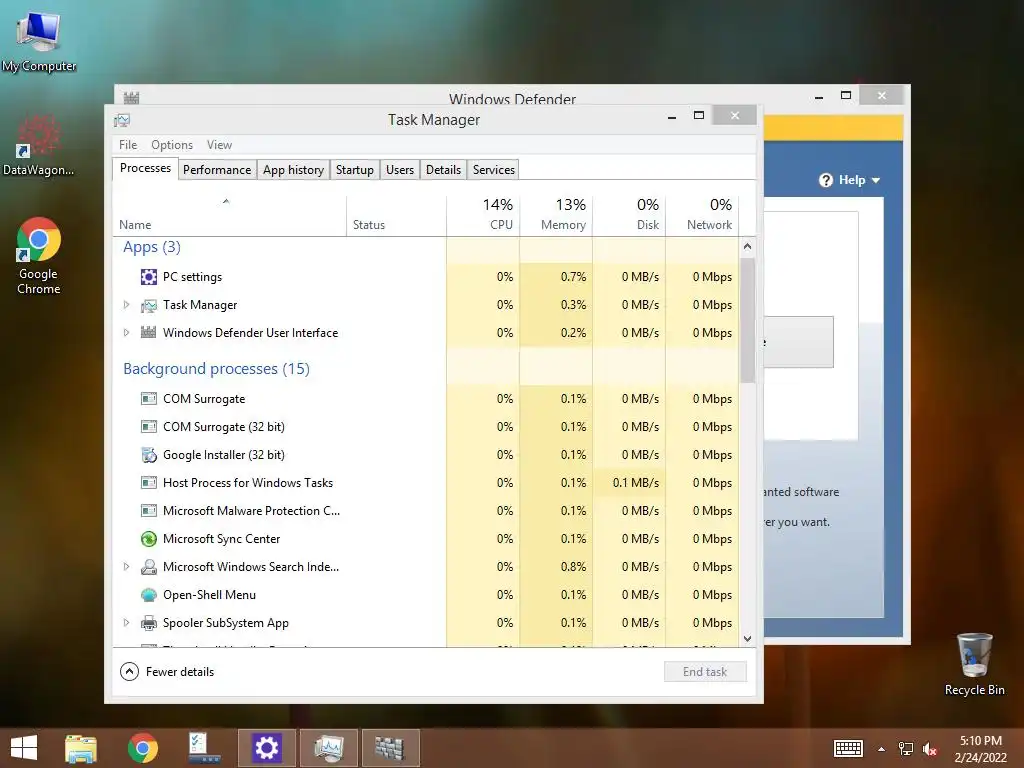Open the View menu
The image size is (1024, 768).
tap(219, 145)
